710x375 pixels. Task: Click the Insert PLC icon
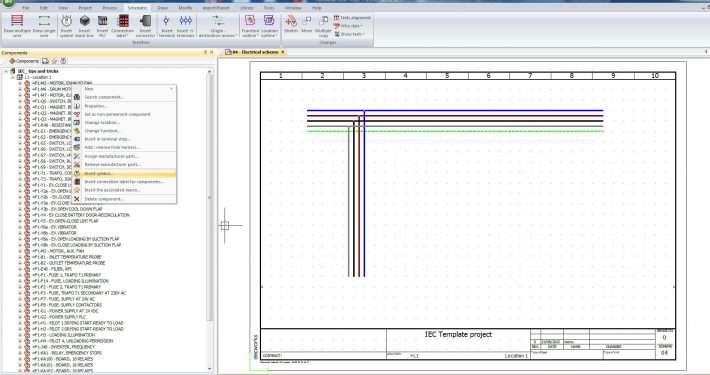(102, 25)
